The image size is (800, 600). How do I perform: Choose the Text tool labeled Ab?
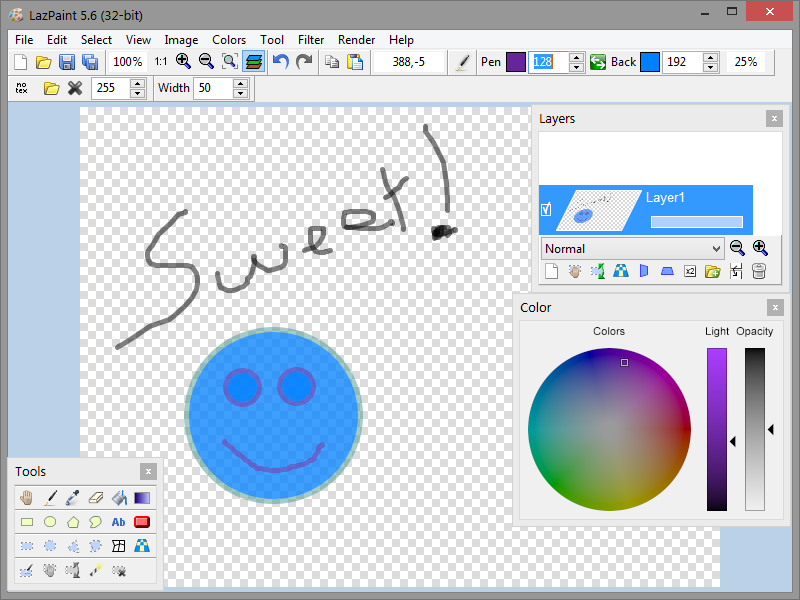click(119, 521)
